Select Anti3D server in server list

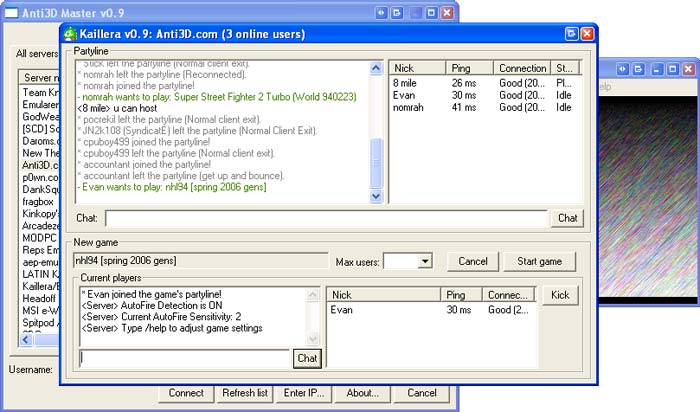40,165
